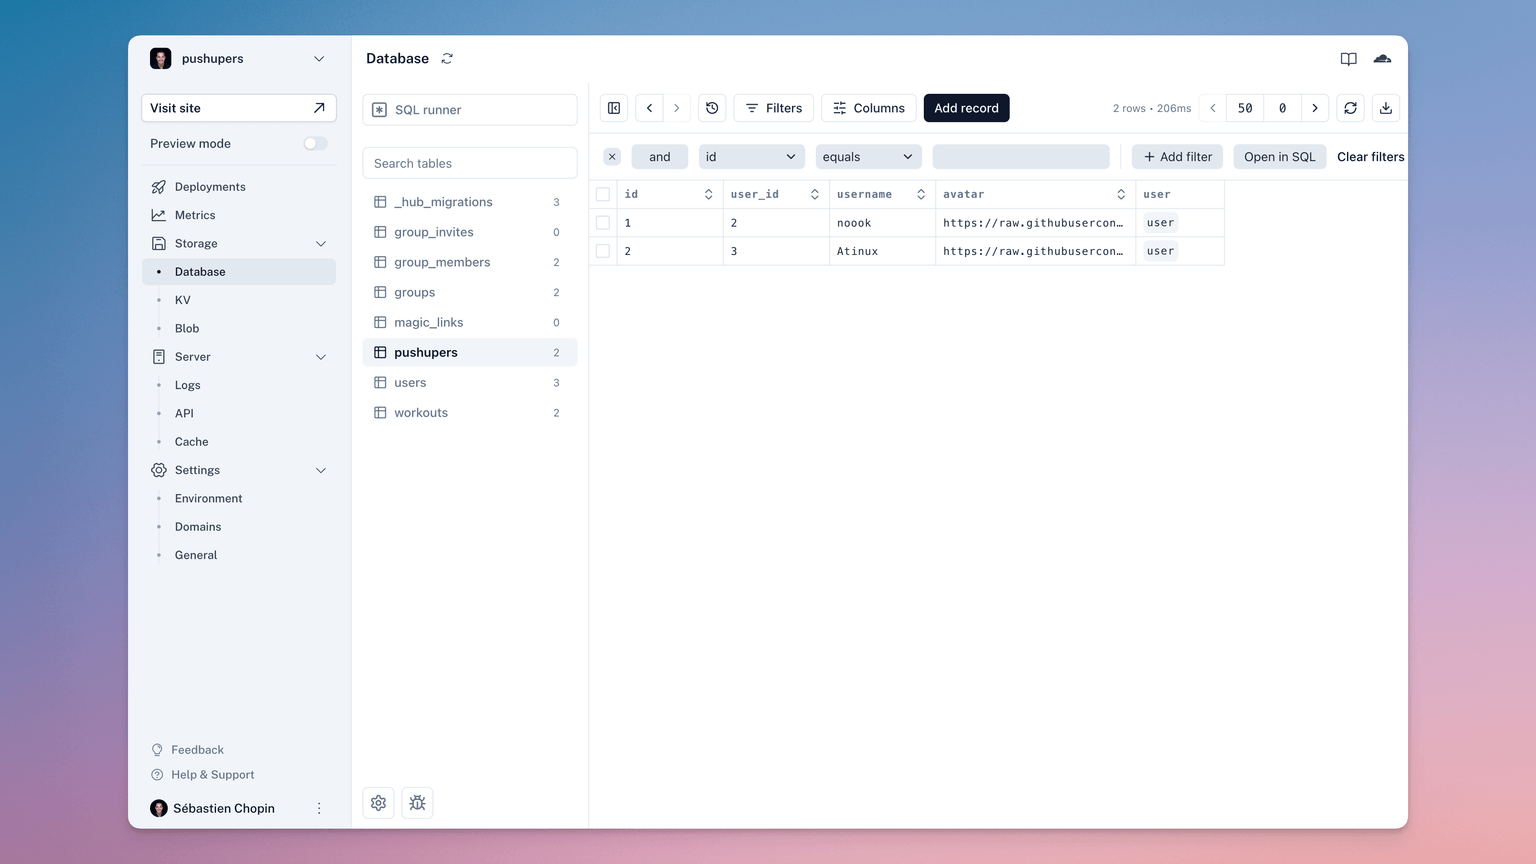Go to the Deployments page
This screenshot has width=1536, height=864.
pyautogui.click(x=210, y=186)
